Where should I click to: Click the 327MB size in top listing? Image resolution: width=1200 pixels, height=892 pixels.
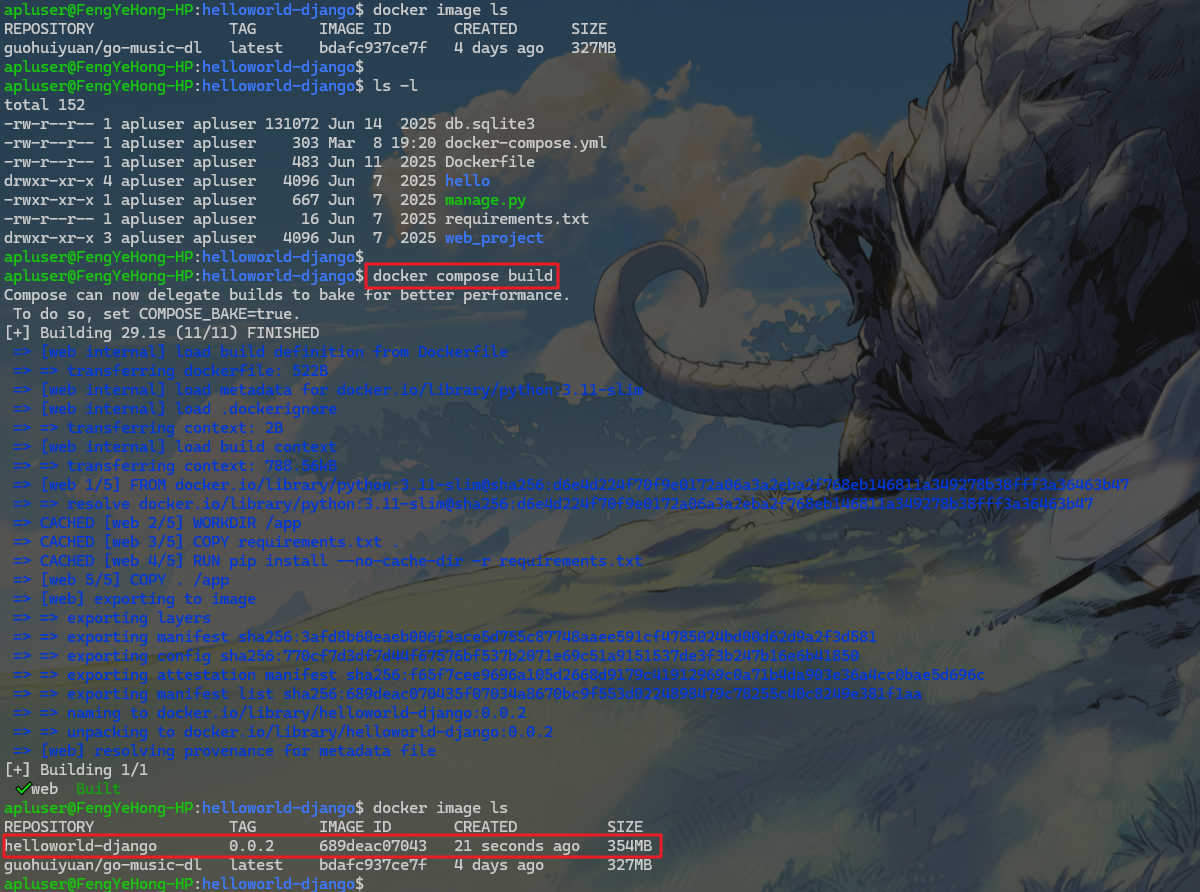[x=593, y=48]
